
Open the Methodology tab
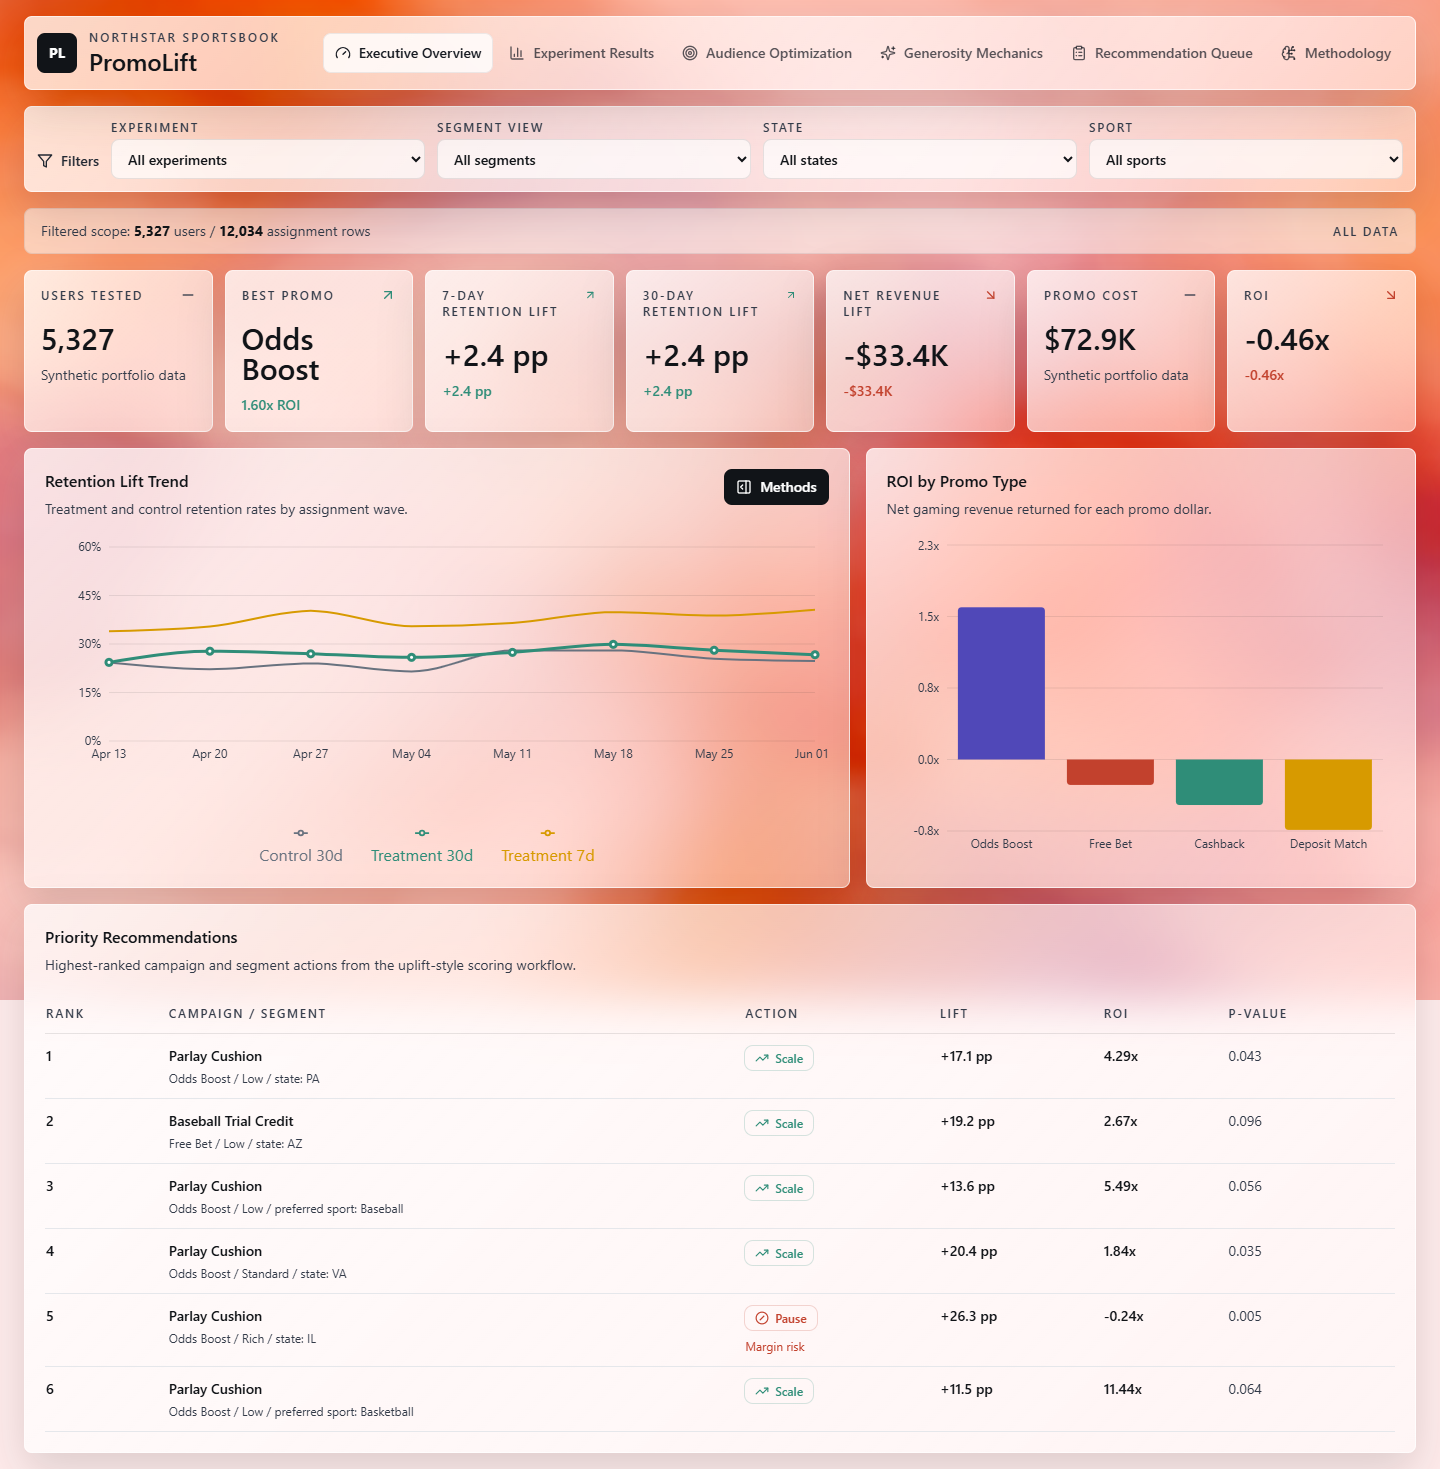click(1336, 53)
